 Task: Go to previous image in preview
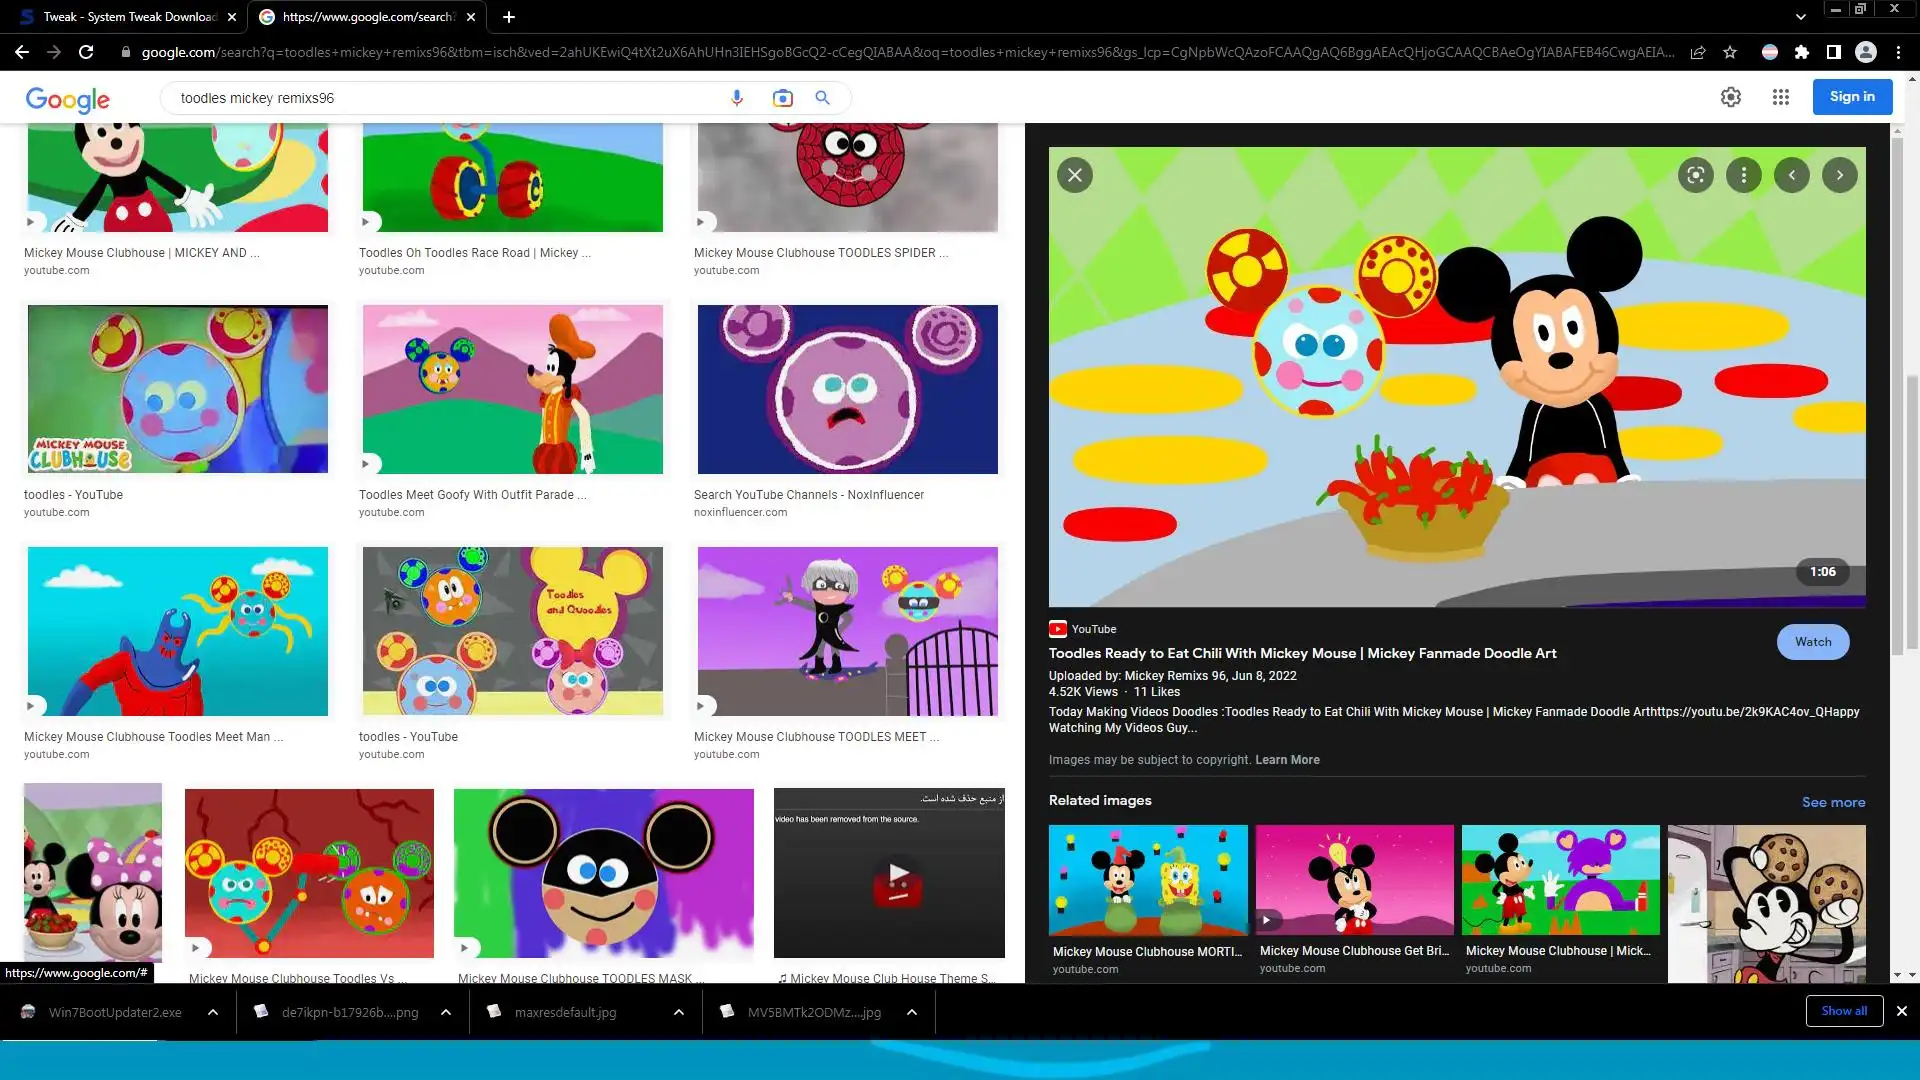point(1791,176)
